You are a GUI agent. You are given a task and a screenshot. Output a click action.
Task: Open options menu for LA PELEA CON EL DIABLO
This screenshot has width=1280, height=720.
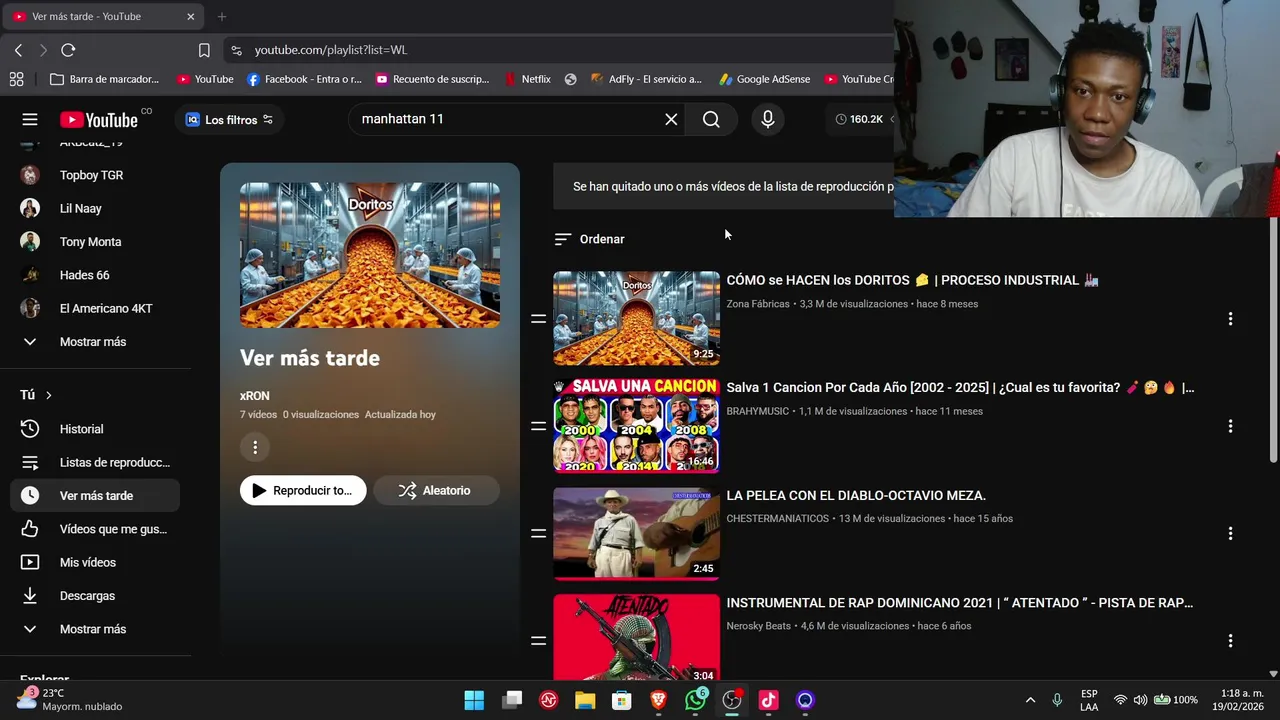[x=1230, y=533]
